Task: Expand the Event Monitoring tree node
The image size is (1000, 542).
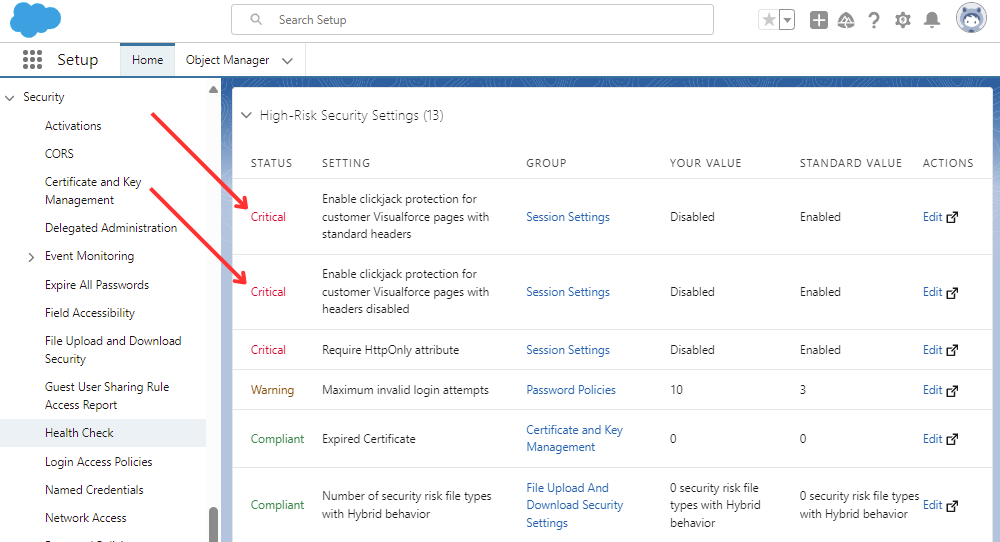Action: [x=32, y=257]
